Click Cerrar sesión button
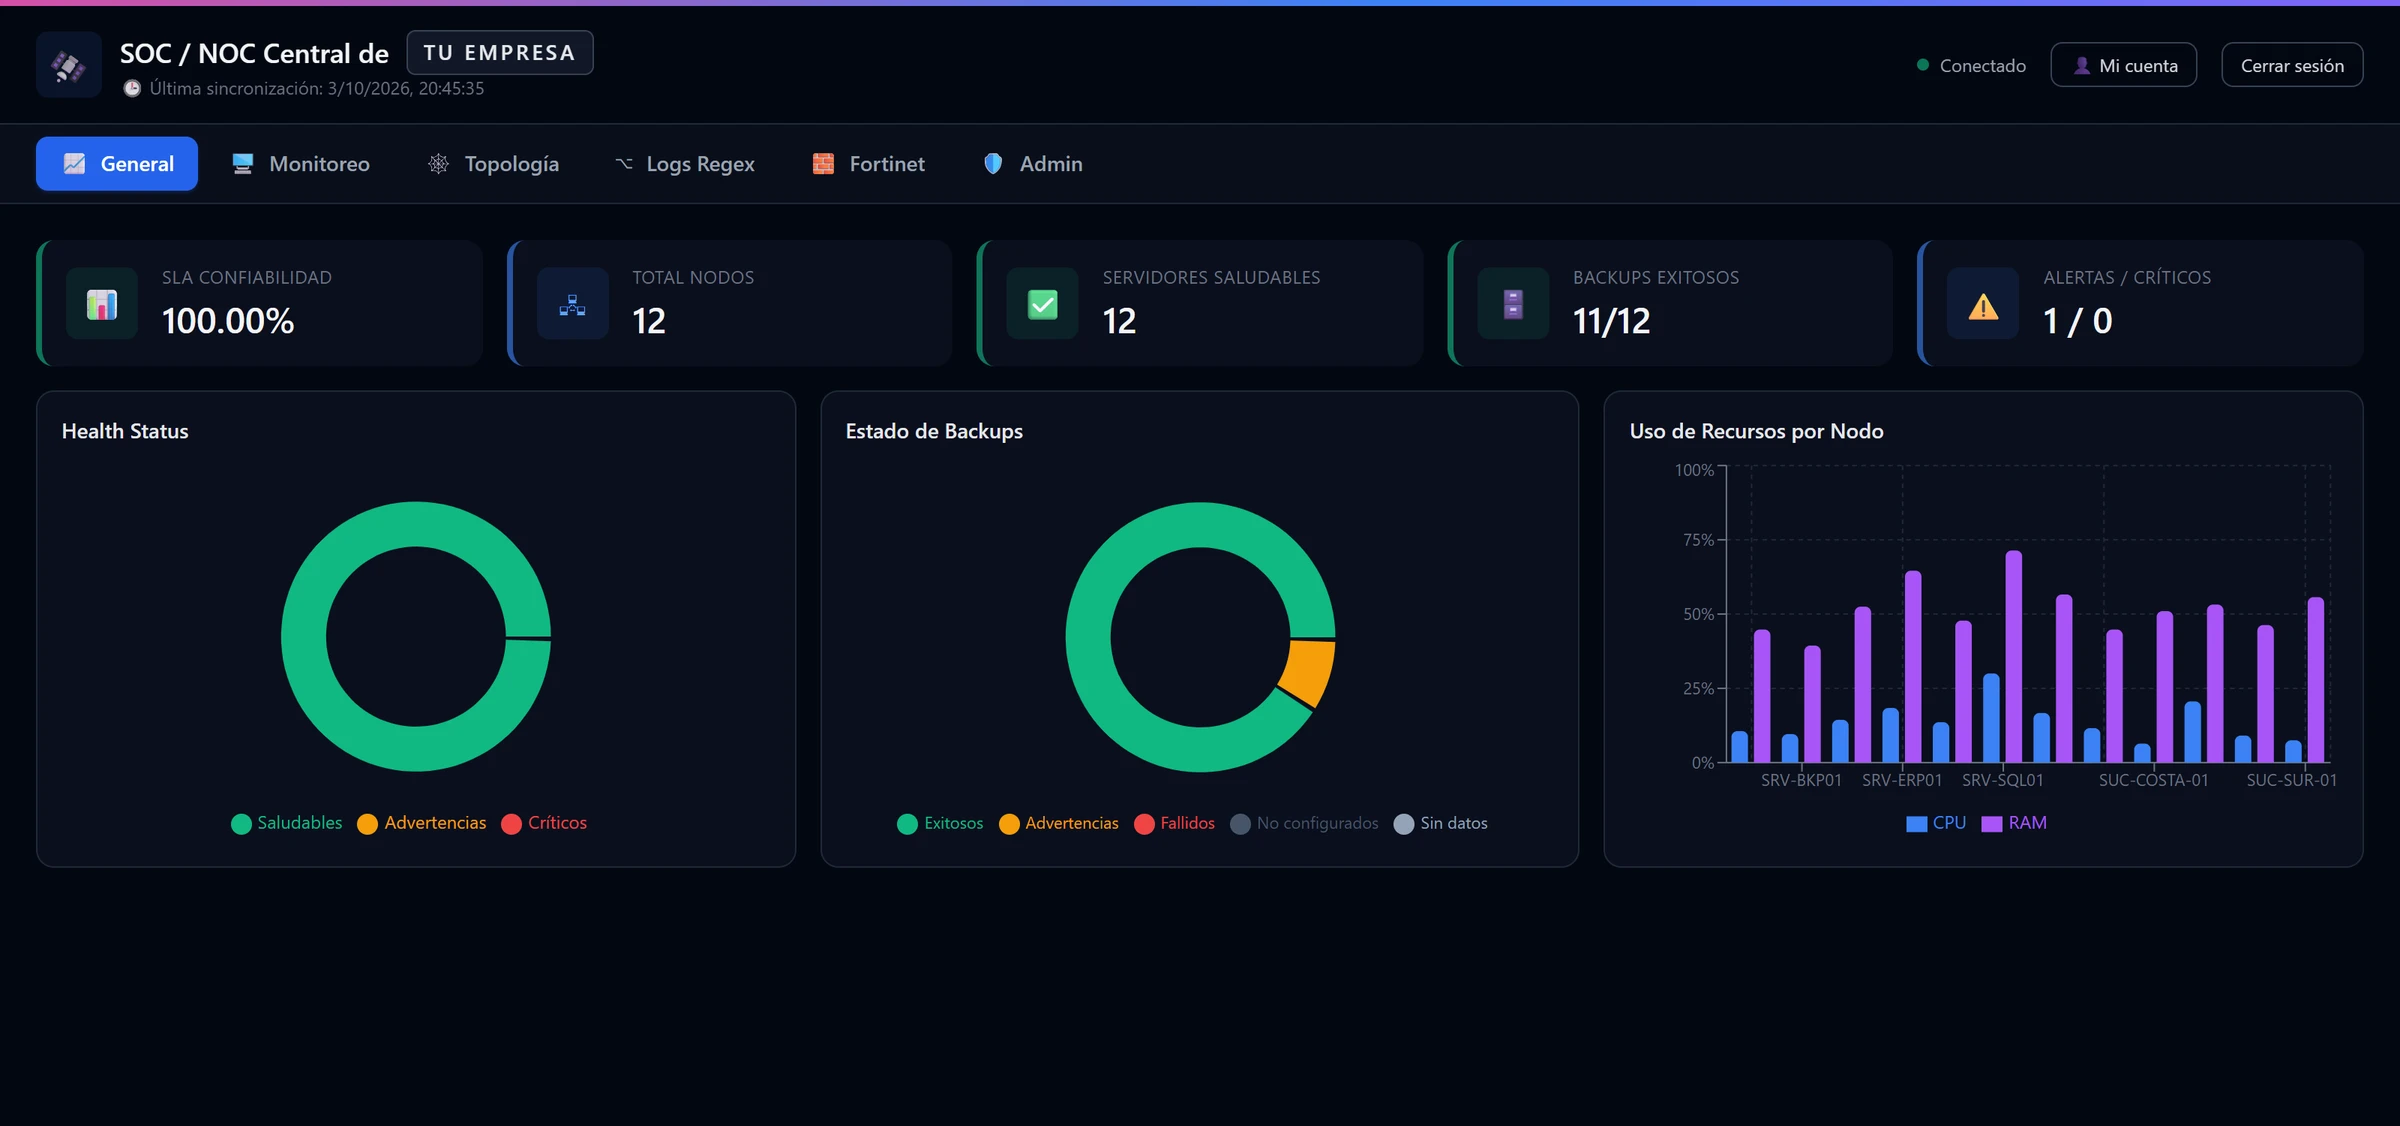The height and width of the screenshot is (1126, 2400). point(2292,65)
